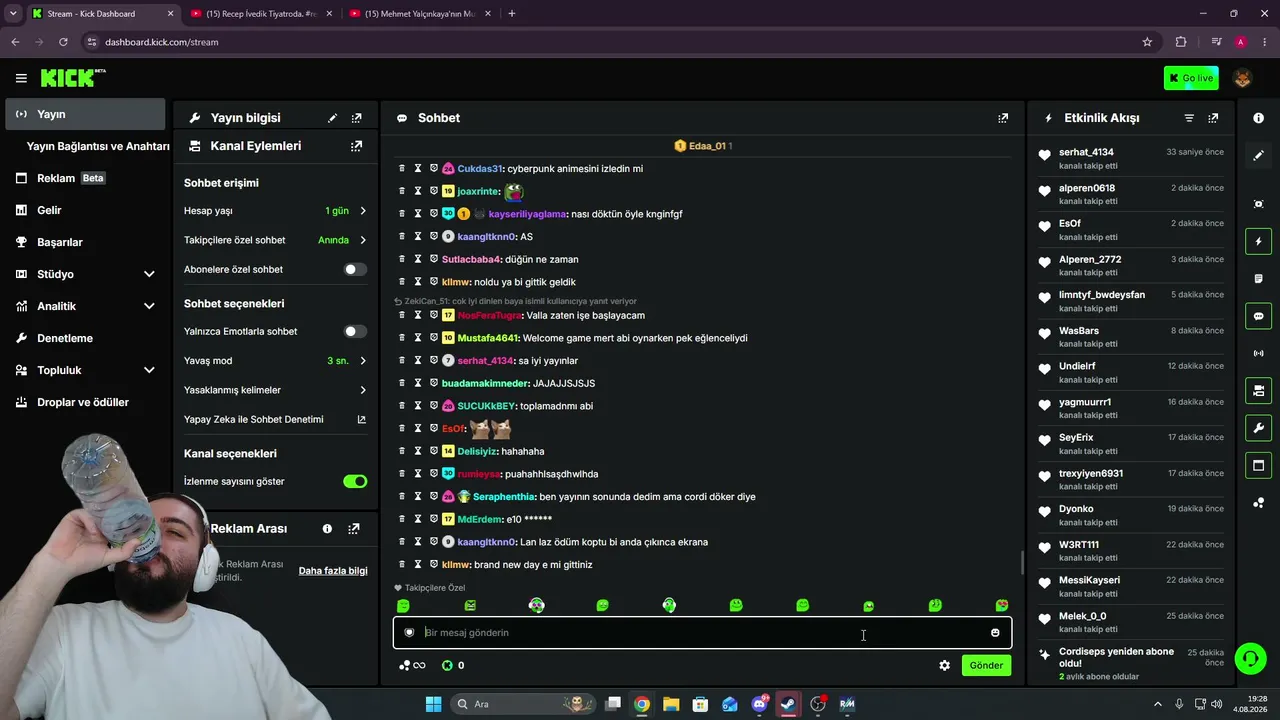The image size is (1280, 720).
Task: Click the info icon next to Reklam Arası
Action: (x=327, y=529)
